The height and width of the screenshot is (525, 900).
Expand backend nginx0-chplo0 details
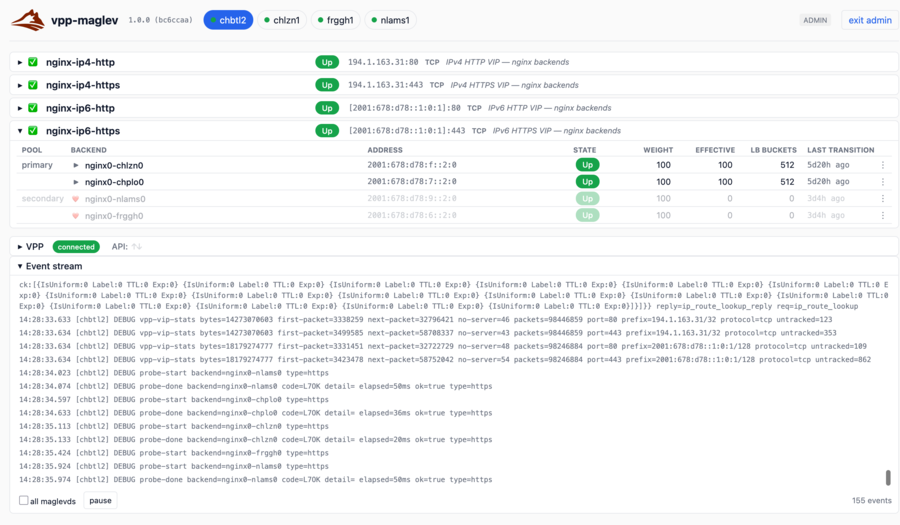(x=76, y=182)
